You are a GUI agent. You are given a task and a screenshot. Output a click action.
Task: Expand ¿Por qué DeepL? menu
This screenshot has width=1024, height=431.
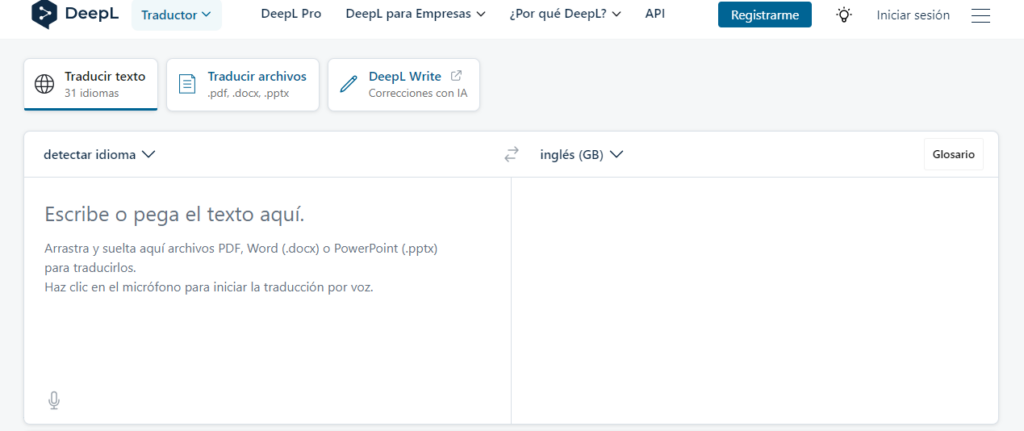point(565,14)
